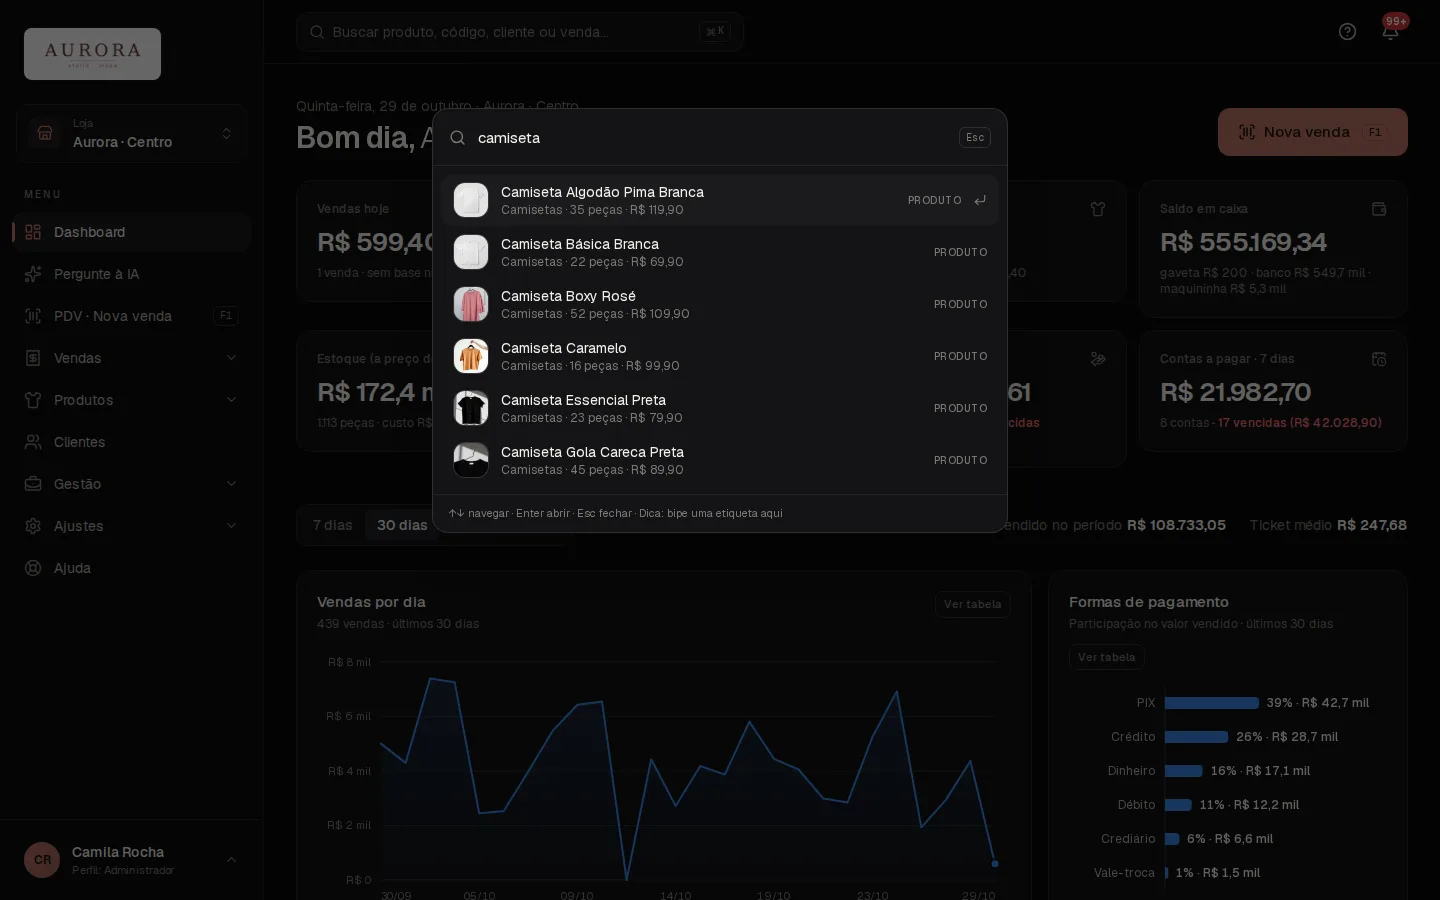Click Ver tabela in Formas de pagamento
This screenshot has height=900, width=1440.
[x=1107, y=657]
